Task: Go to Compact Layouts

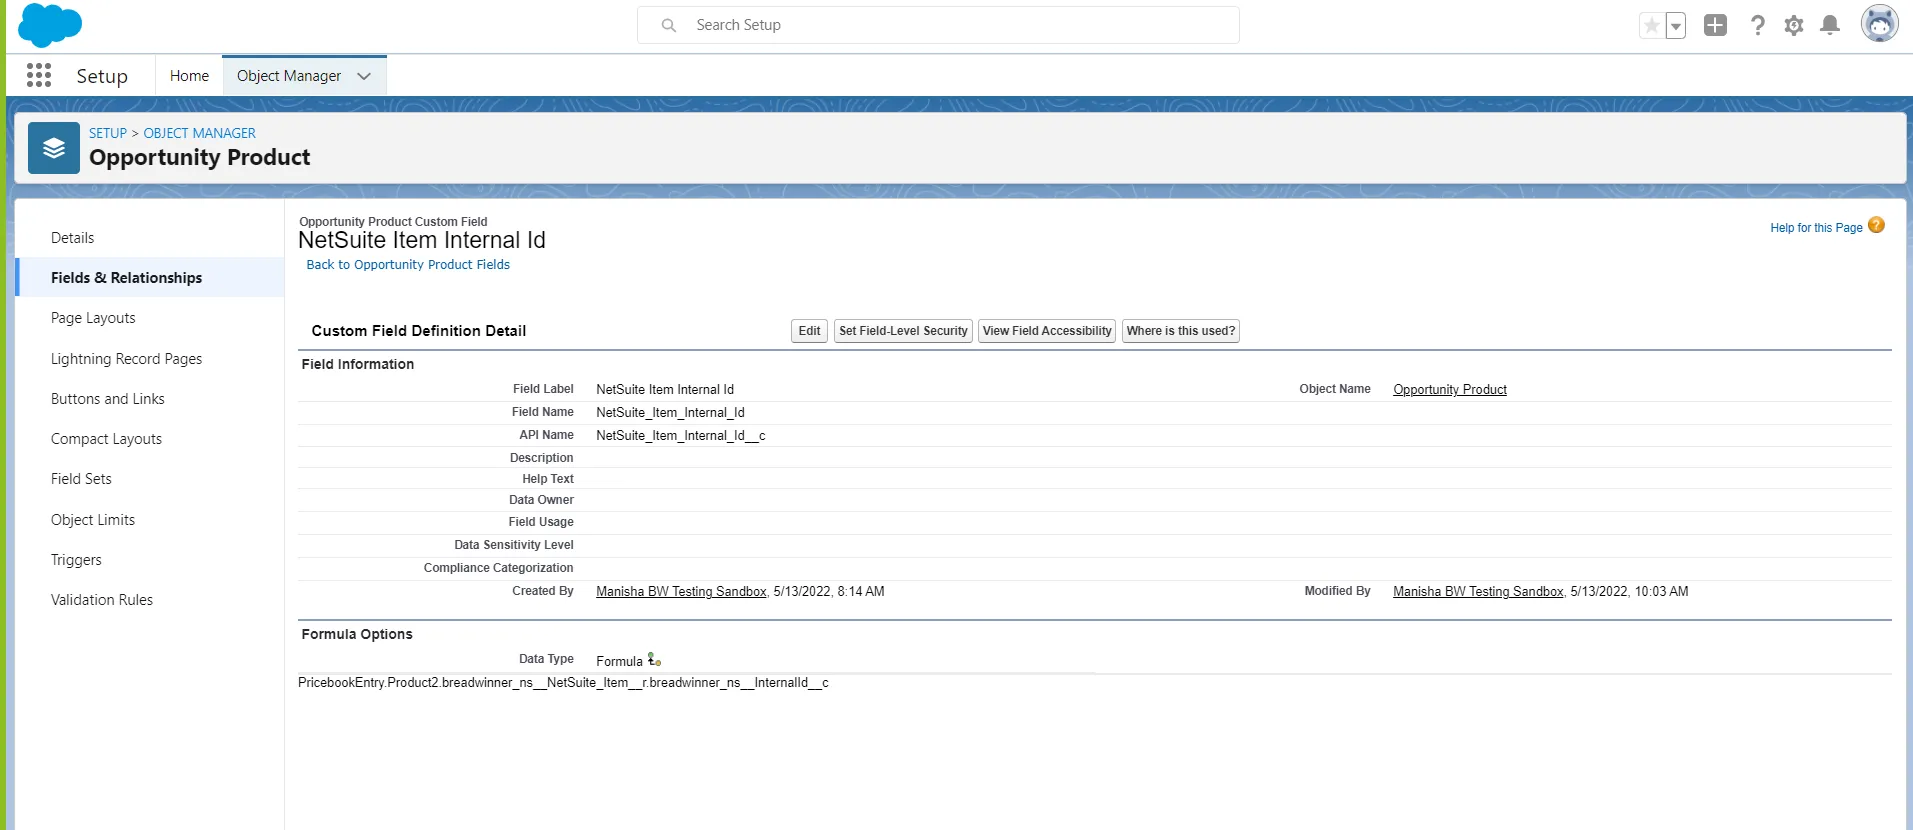Action: coord(106,439)
